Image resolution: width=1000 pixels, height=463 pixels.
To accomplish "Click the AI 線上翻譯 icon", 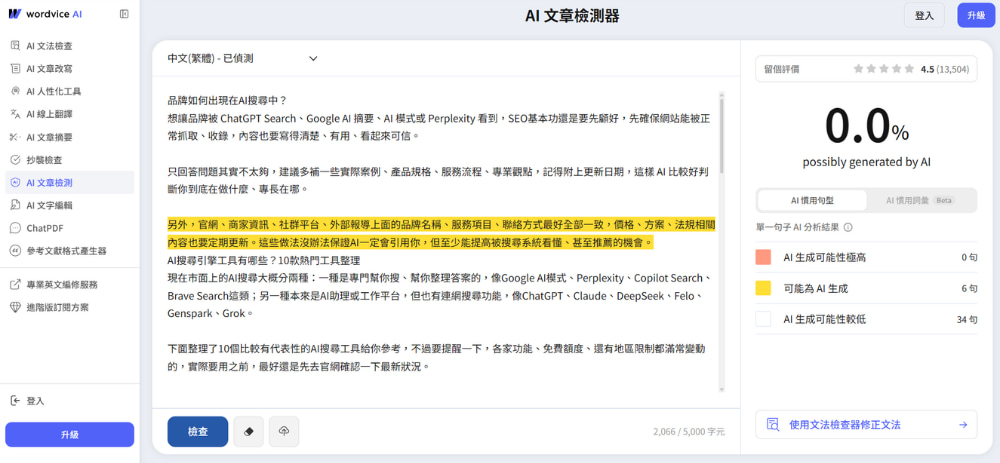I will pos(16,114).
